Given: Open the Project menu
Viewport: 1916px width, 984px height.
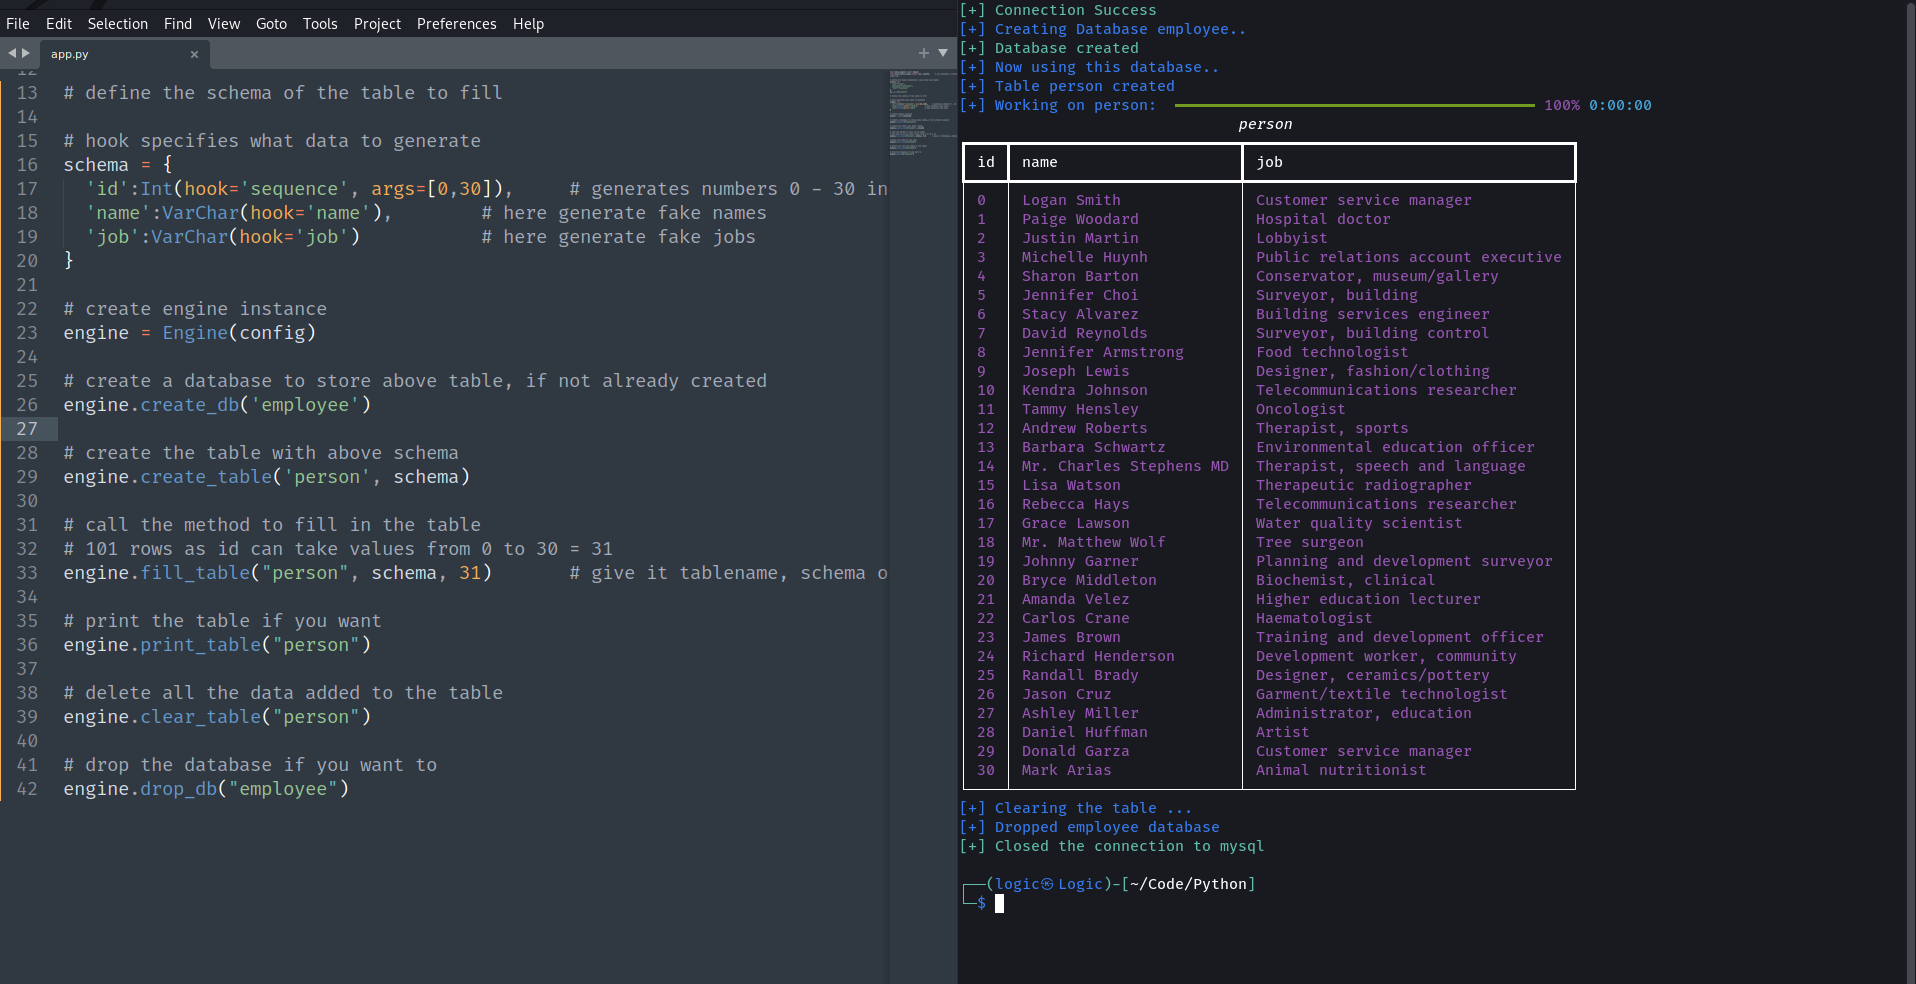Looking at the screenshot, I should point(377,23).
